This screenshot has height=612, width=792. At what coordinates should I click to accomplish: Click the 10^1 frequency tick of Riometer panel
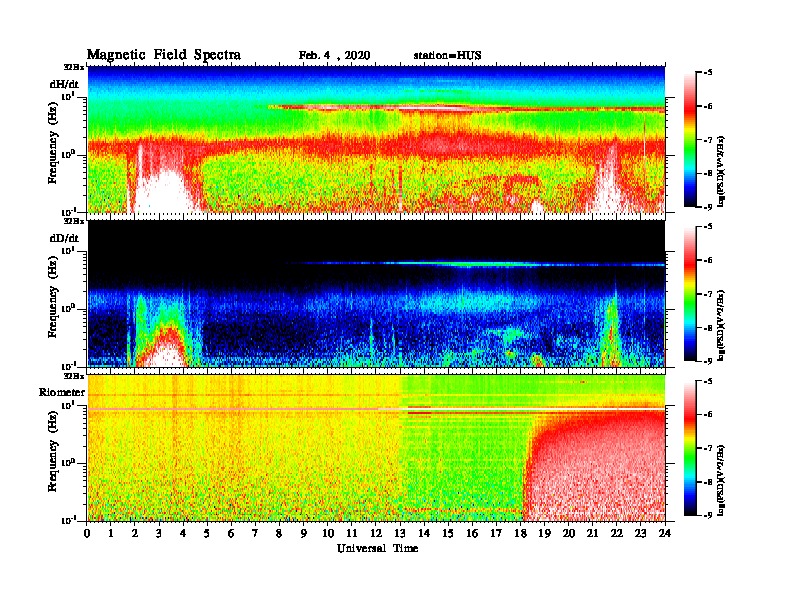pyautogui.click(x=69, y=405)
